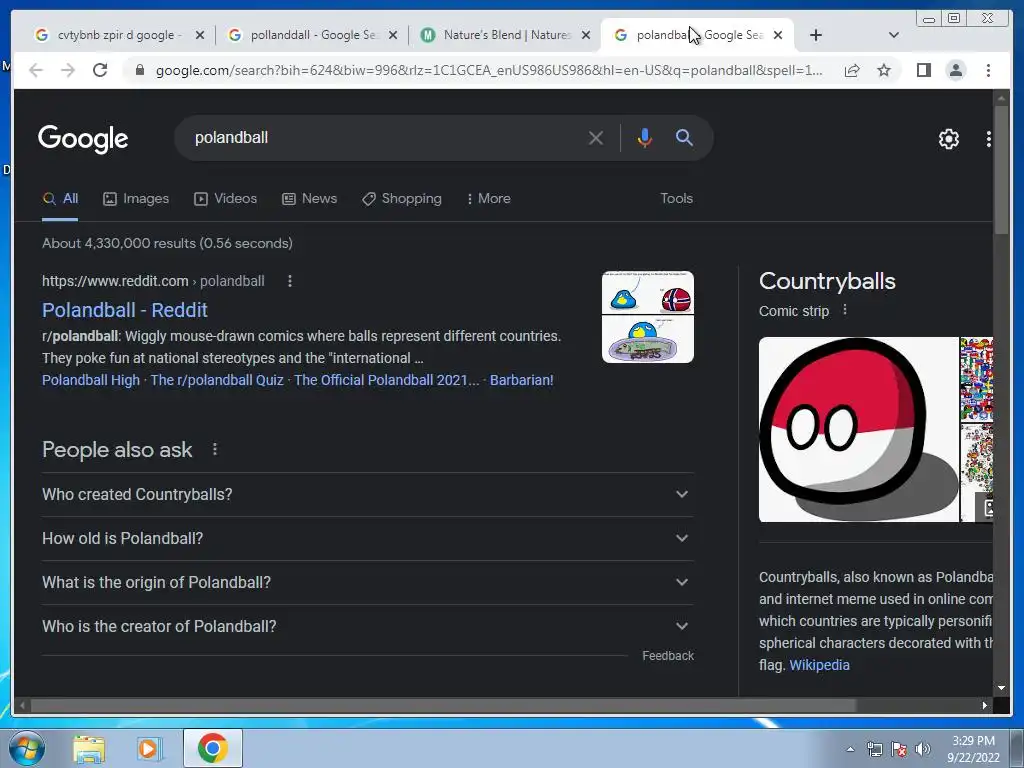Select the Shopping search tab

coord(402,199)
